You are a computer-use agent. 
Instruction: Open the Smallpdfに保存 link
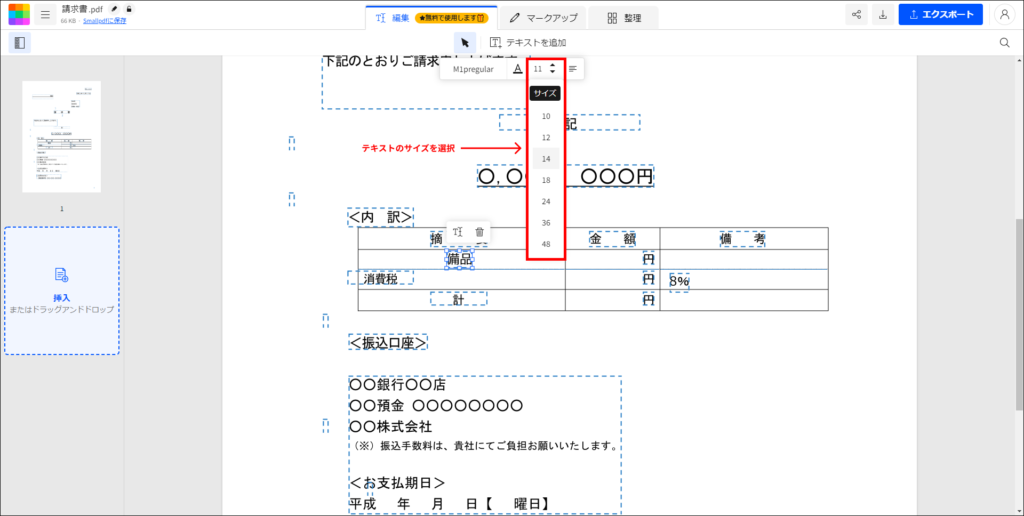point(104,21)
